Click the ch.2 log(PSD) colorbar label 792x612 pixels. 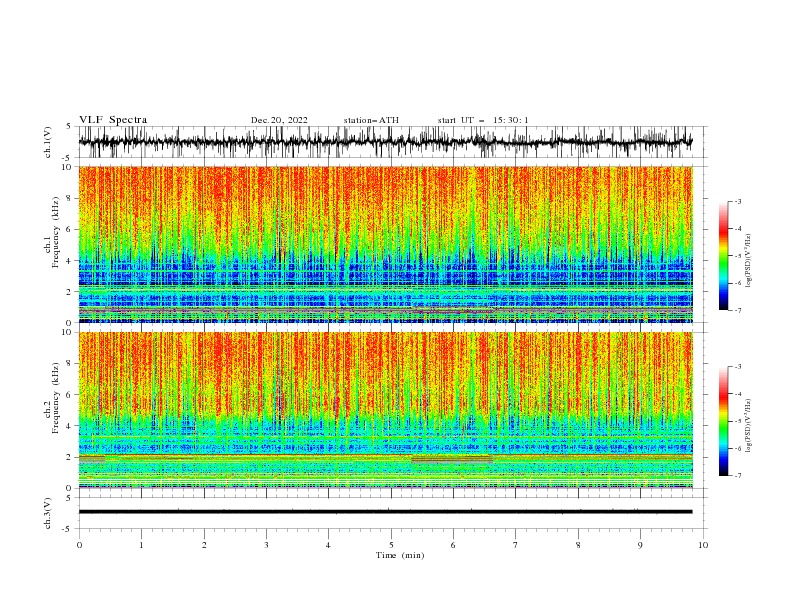pyautogui.click(x=749, y=426)
